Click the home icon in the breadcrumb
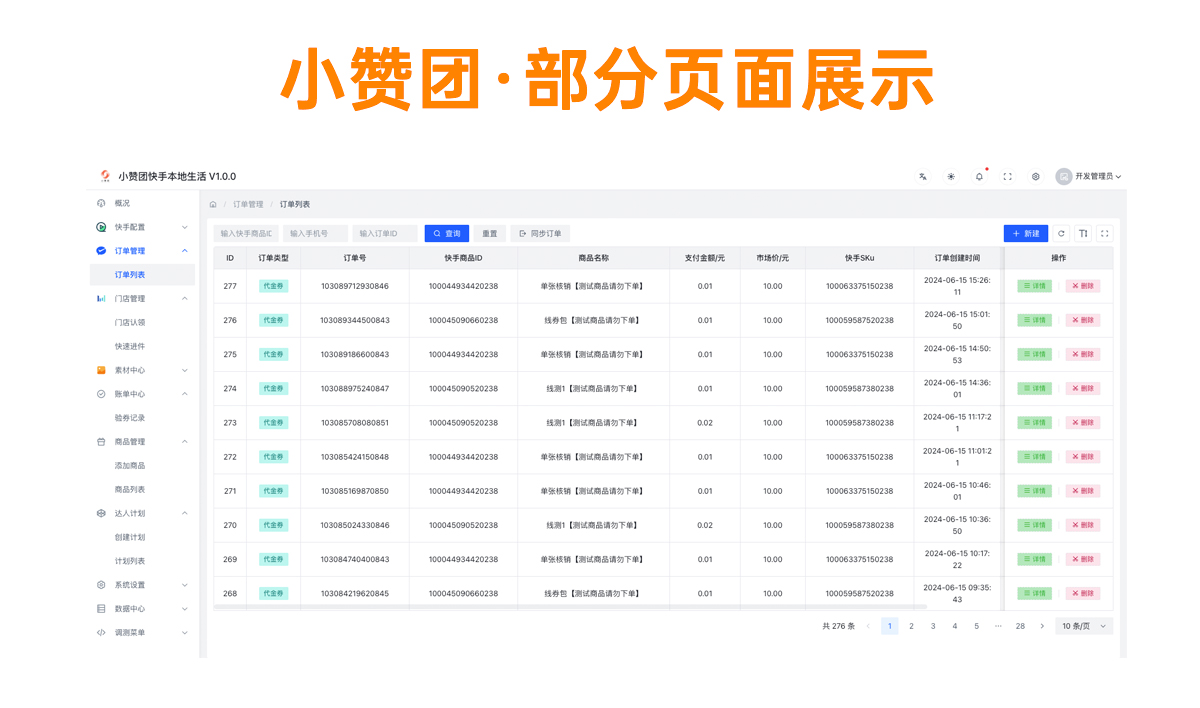Viewport: 1200px width, 708px height. point(213,204)
